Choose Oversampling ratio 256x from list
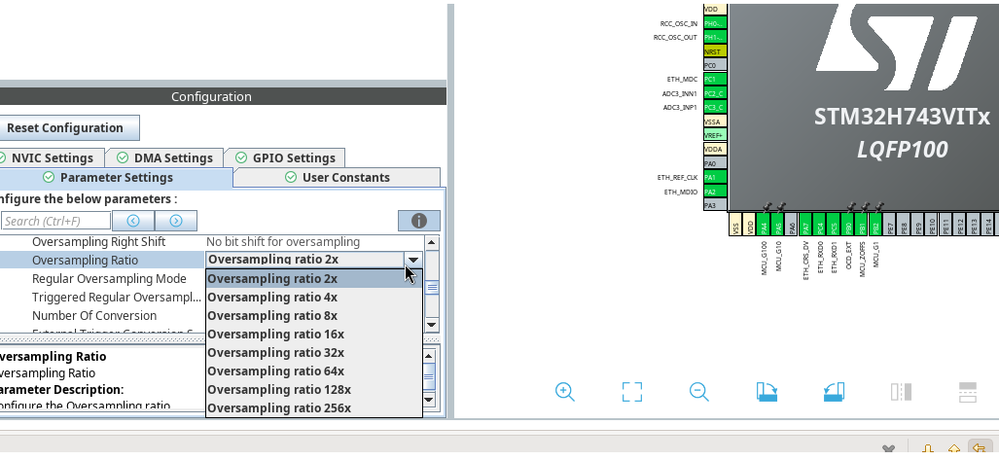 [313, 408]
